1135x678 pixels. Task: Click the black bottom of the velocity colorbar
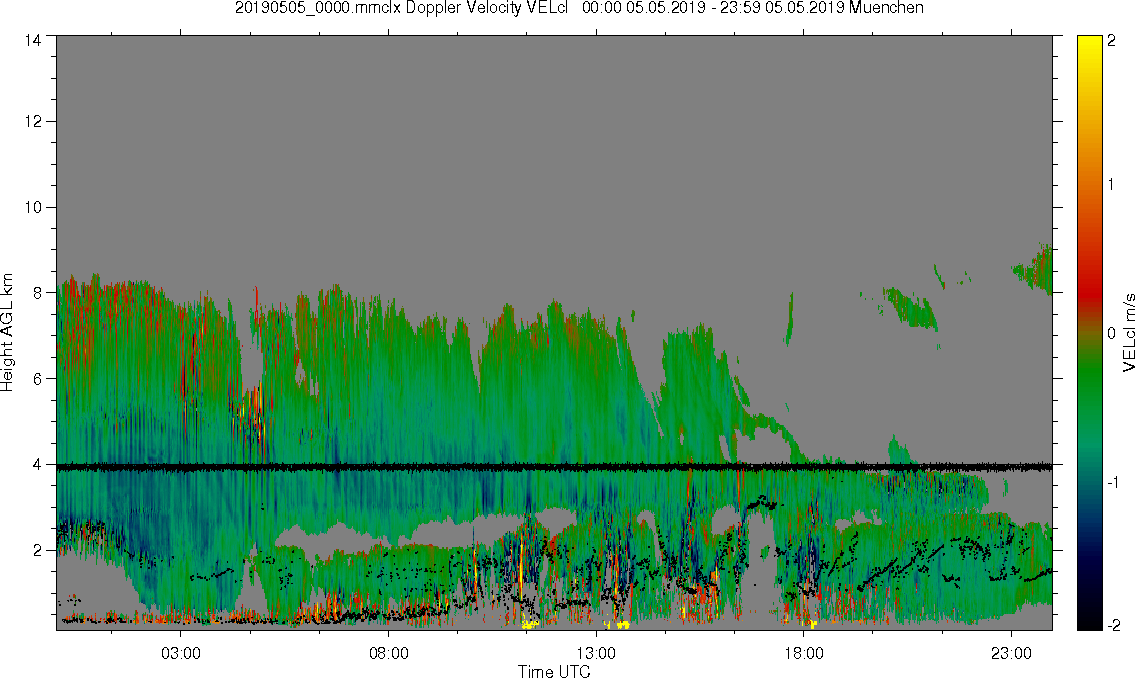coord(1090,622)
